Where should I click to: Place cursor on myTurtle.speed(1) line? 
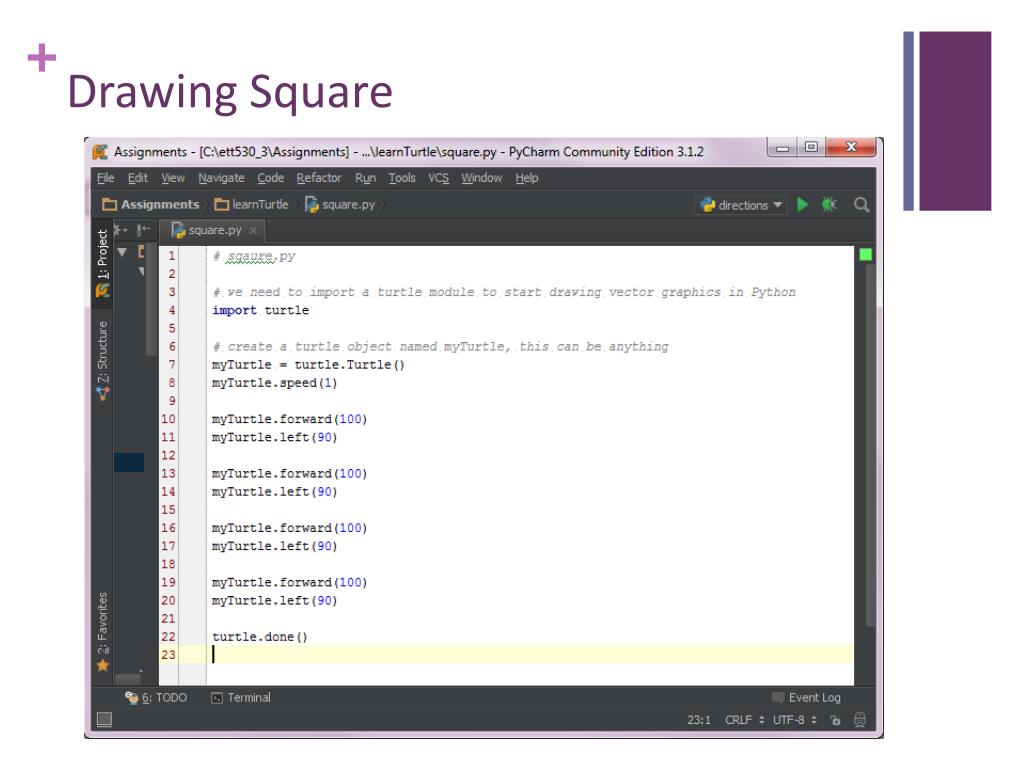(x=274, y=383)
